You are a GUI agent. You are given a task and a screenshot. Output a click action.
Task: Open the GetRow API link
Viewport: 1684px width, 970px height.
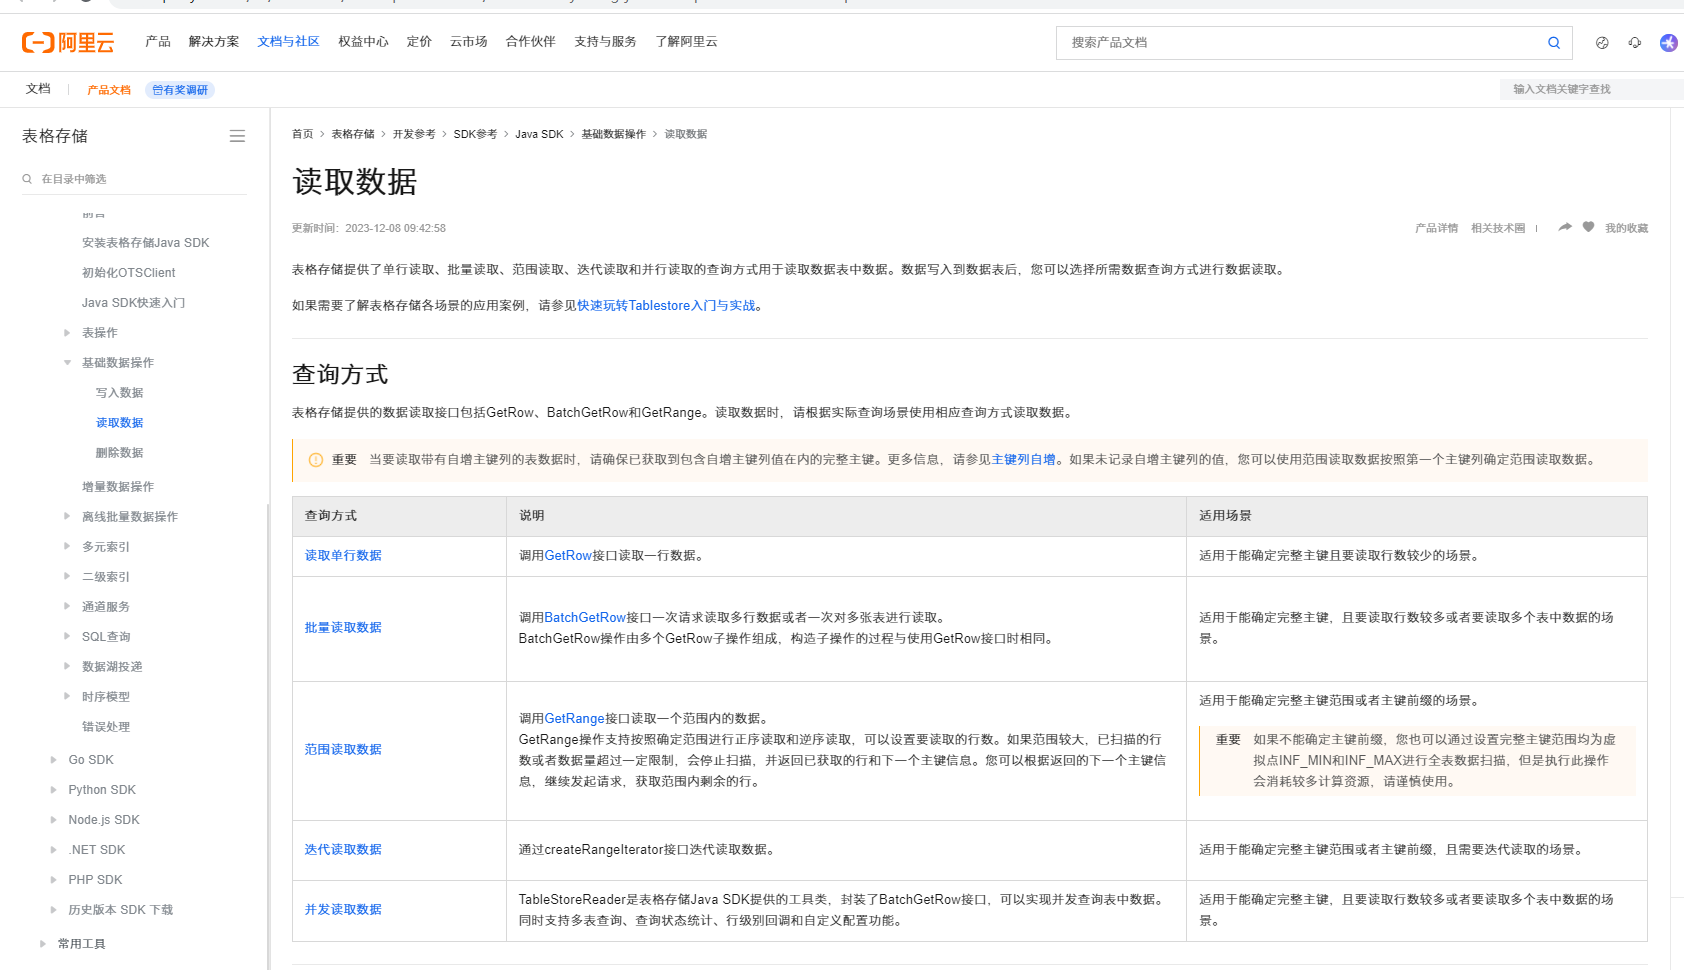coord(568,556)
